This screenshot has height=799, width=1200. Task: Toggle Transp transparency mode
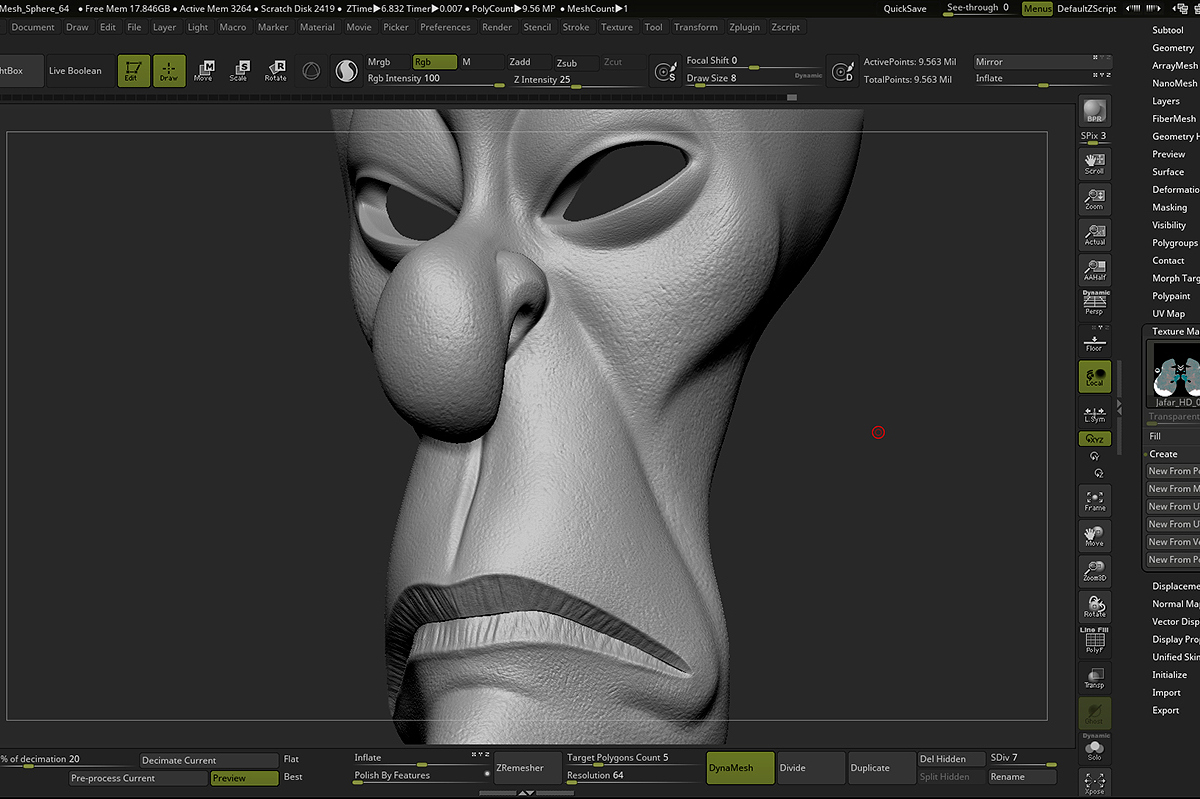1094,677
